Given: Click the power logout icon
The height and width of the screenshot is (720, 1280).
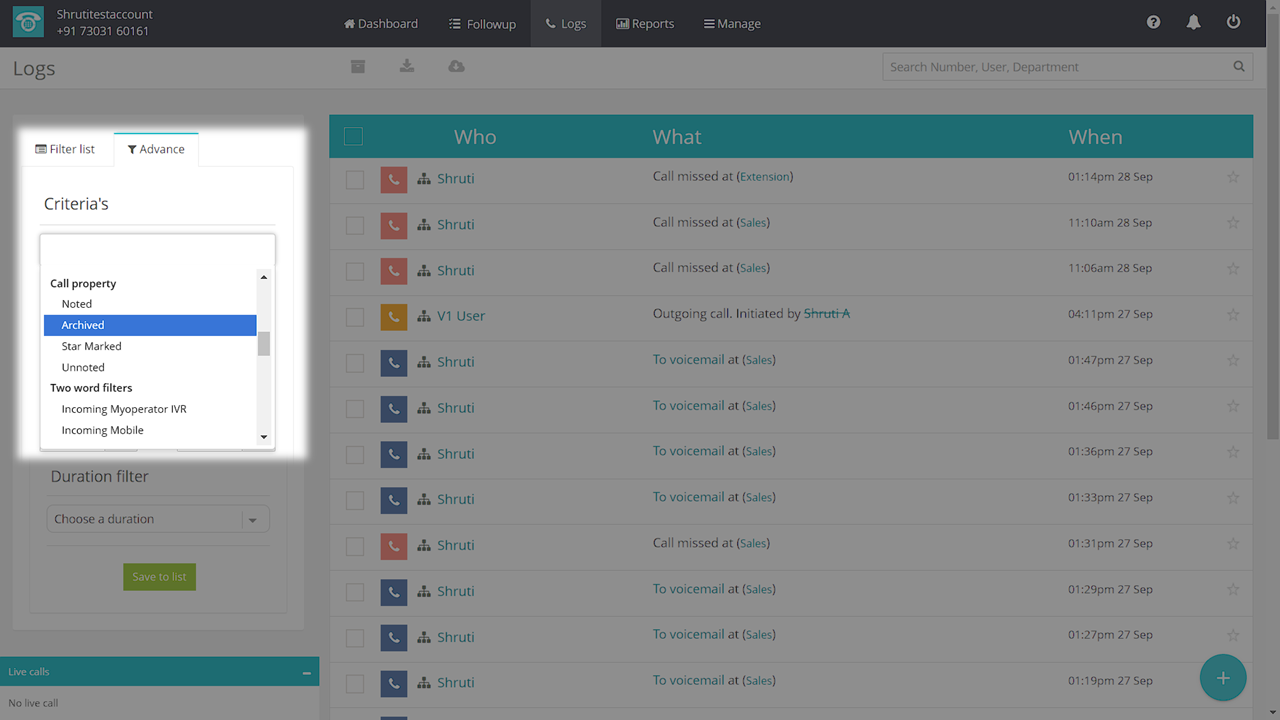Looking at the screenshot, I should click(x=1233, y=22).
